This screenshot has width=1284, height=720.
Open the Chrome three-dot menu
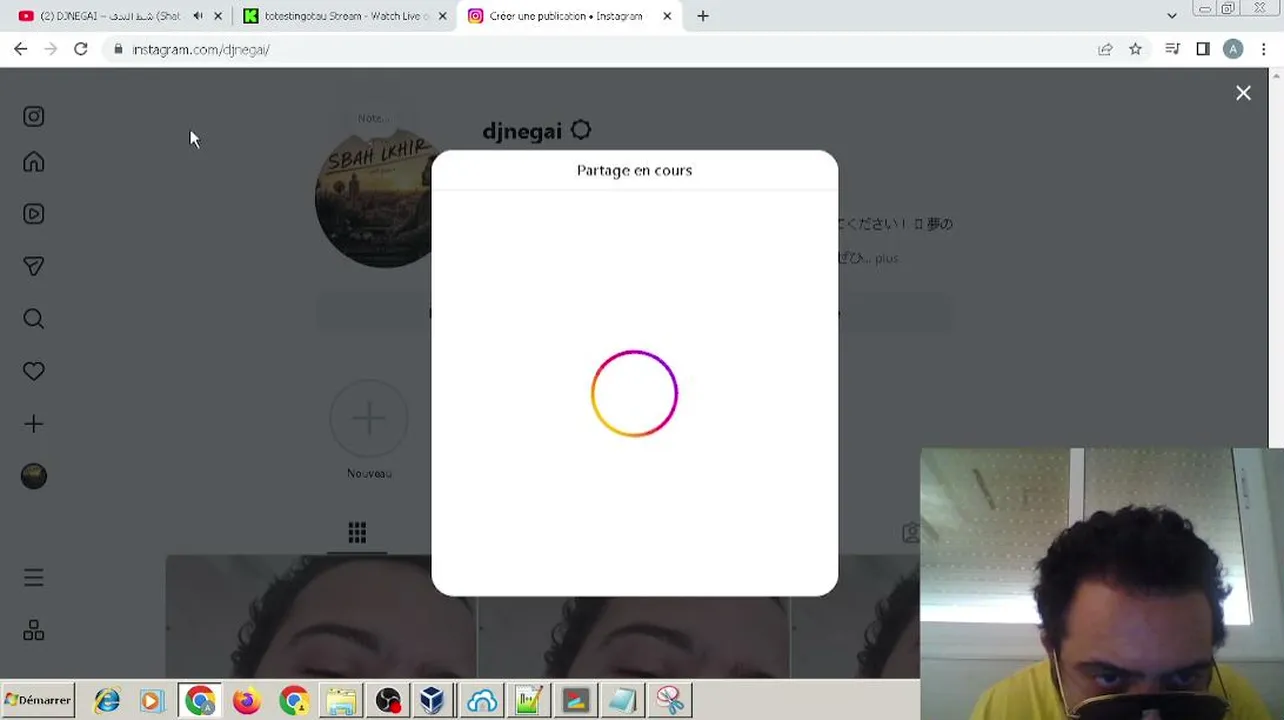click(1264, 49)
